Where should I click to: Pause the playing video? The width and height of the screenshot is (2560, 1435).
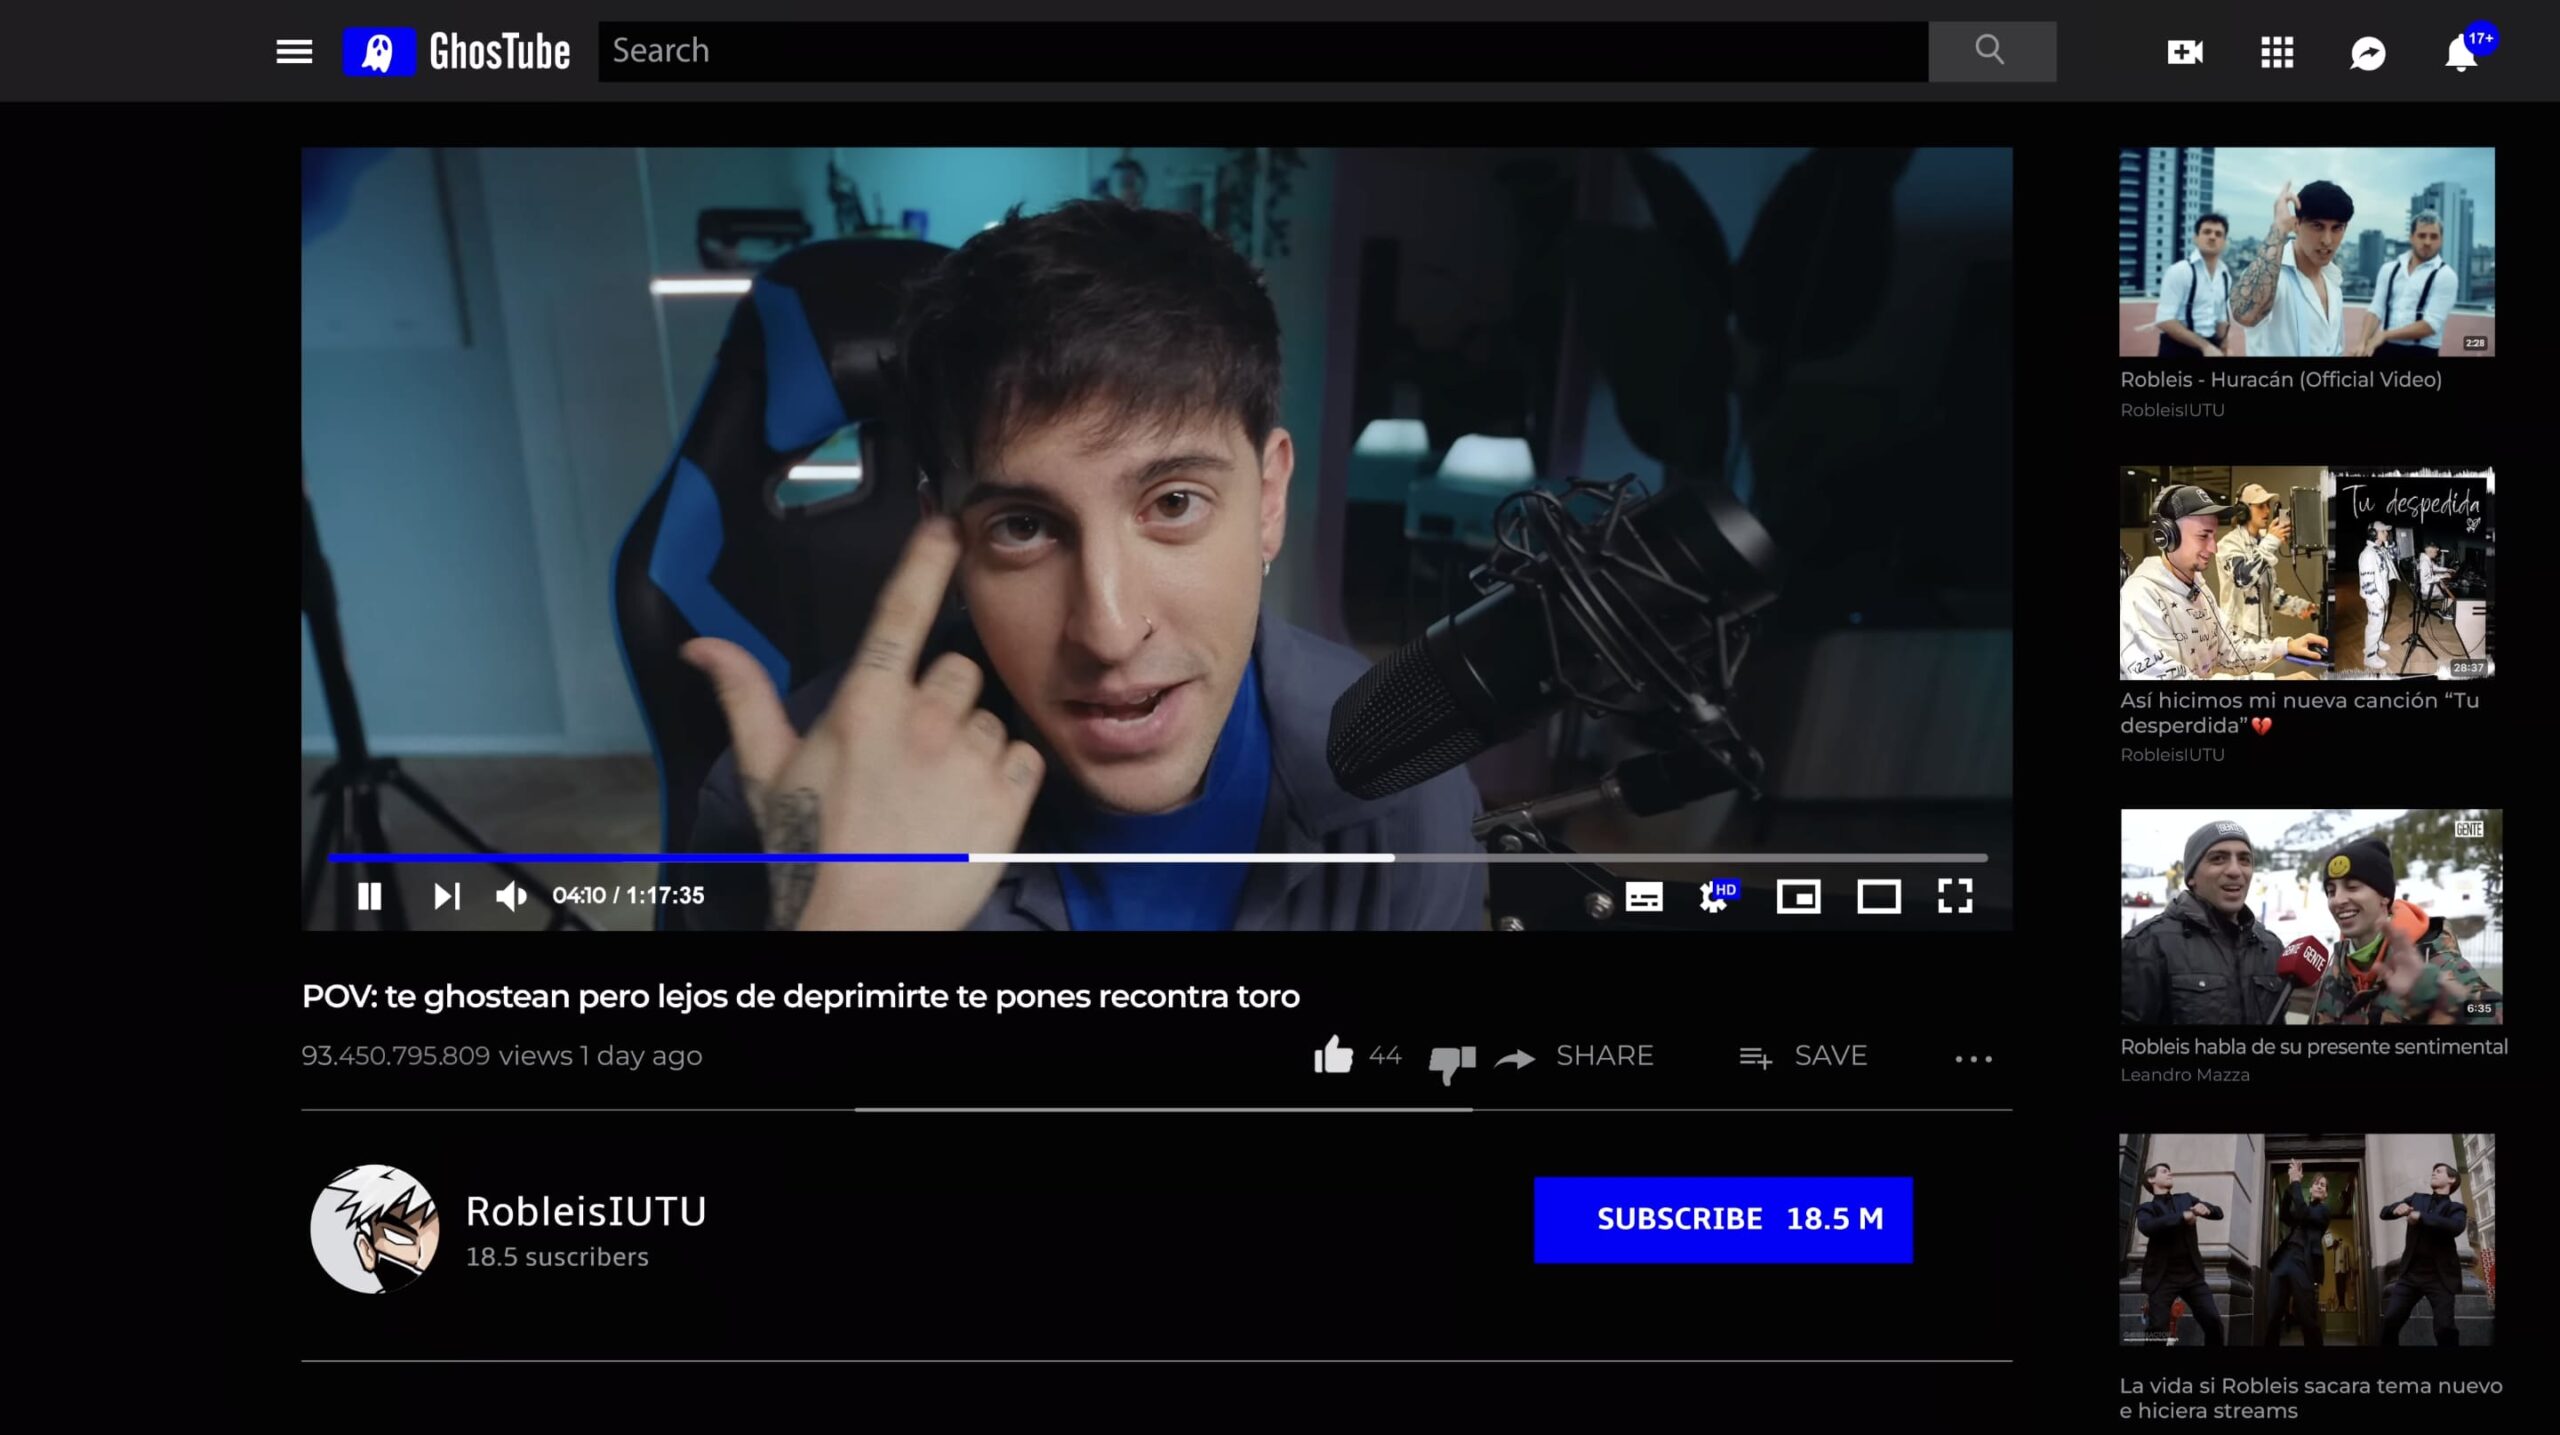click(369, 896)
